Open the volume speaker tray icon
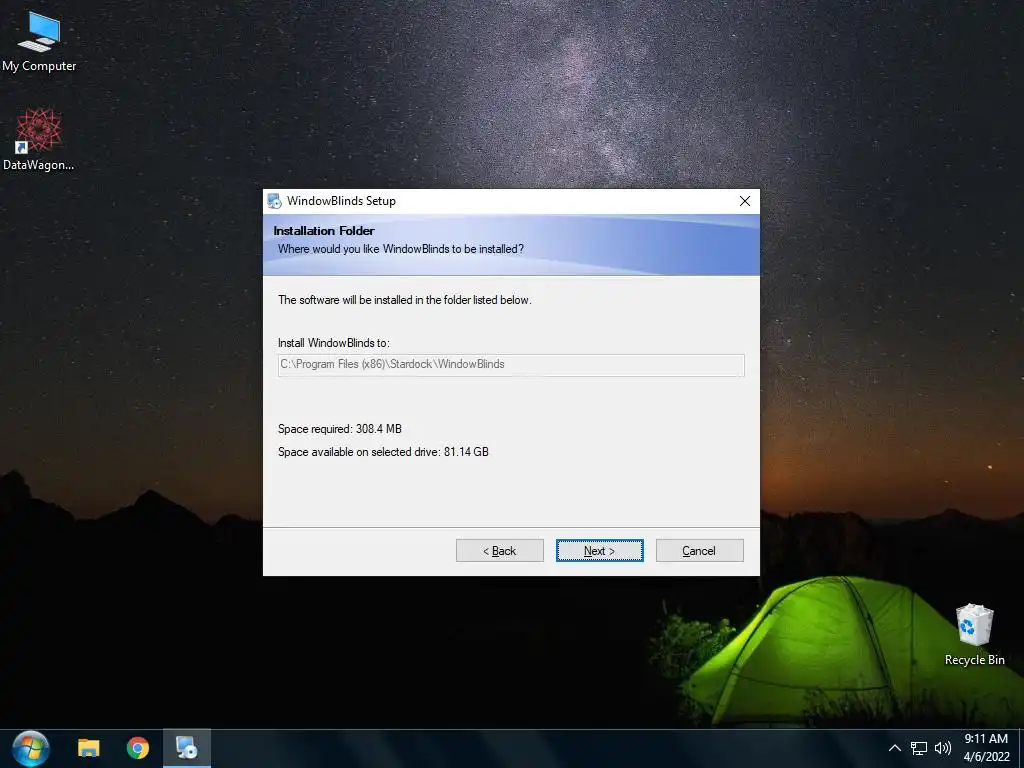This screenshot has height=768, width=1024. pyautogui.click(x=942, y=748)
